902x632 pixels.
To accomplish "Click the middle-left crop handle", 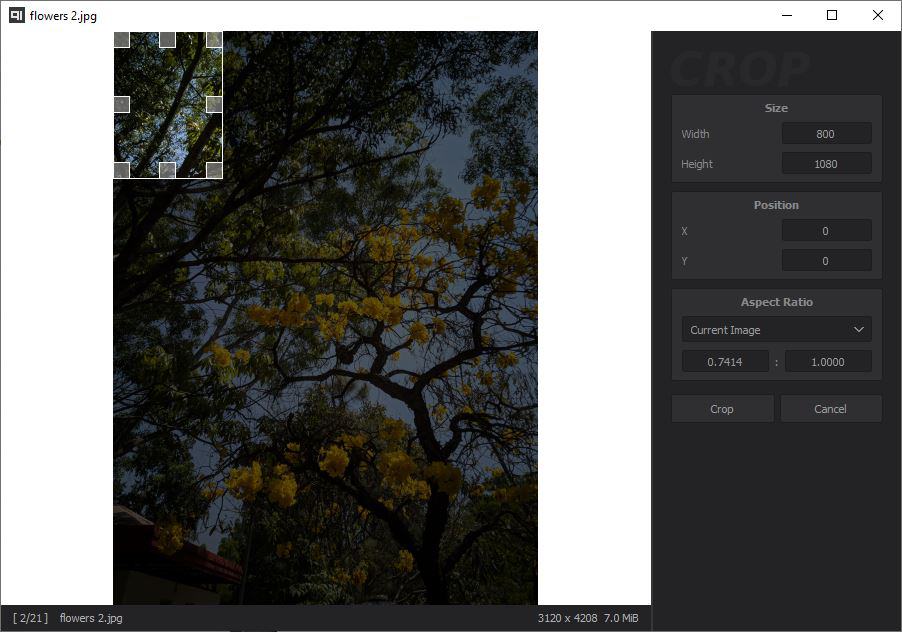I will [121, 104].
